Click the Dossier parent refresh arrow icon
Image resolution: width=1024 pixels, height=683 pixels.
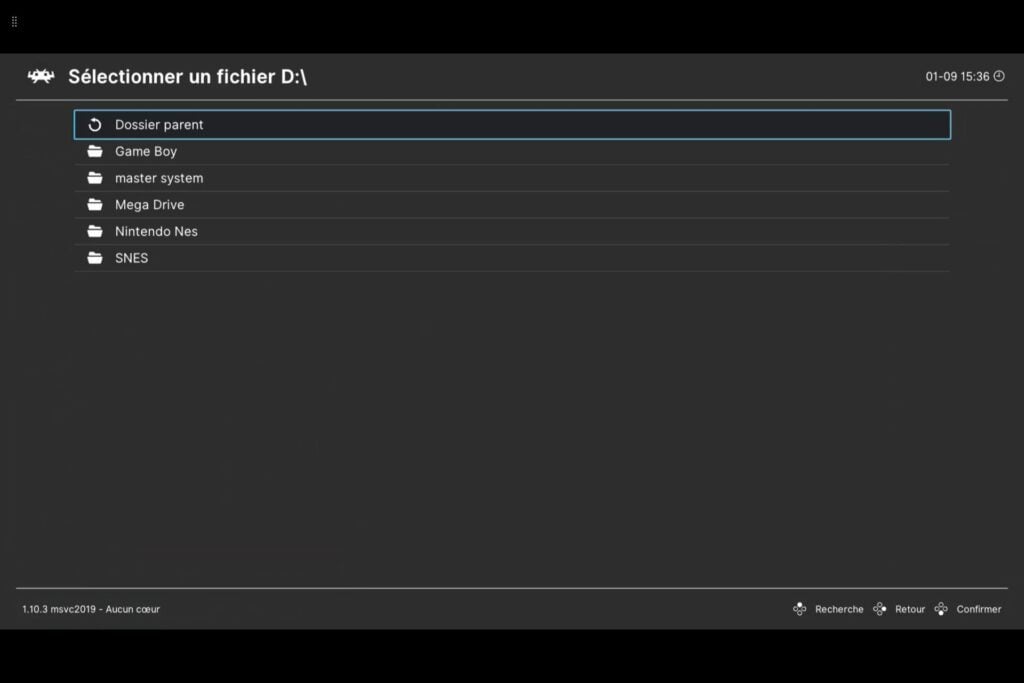pyautogui.click(x=95, y=125)
